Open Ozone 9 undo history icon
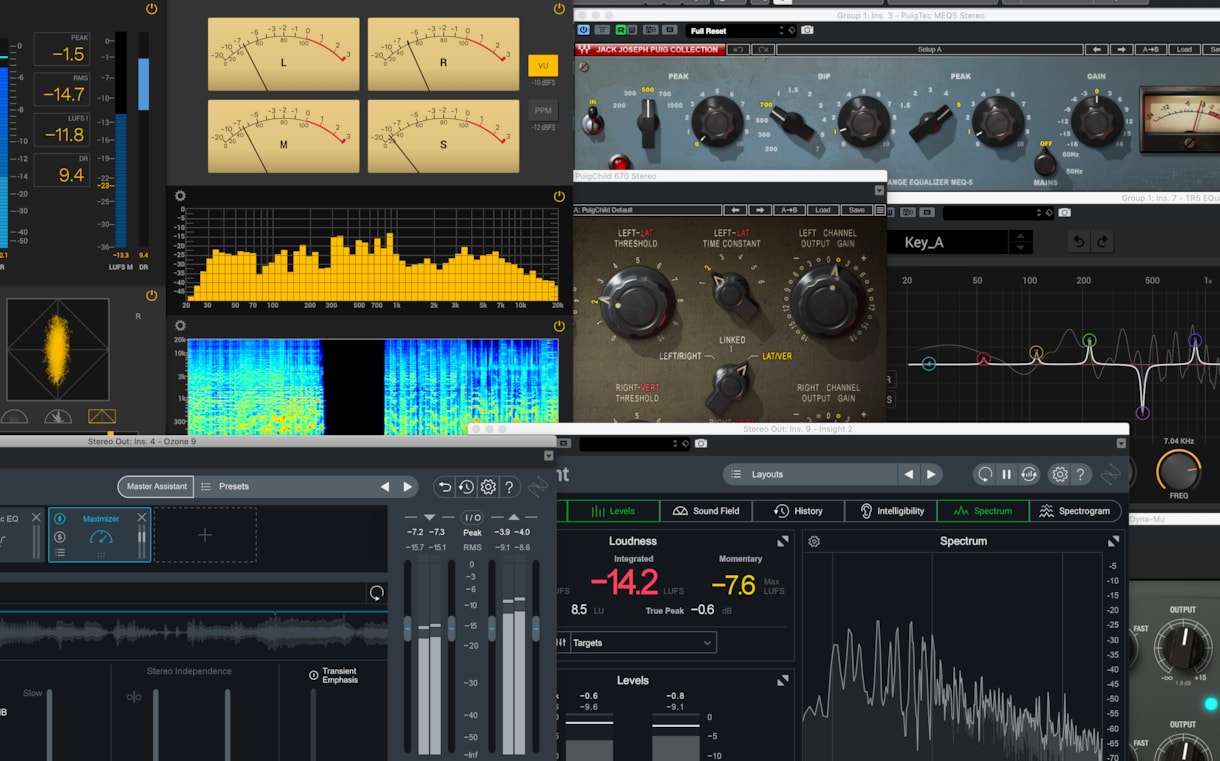The image size is (1220, 761). (466, 487)
